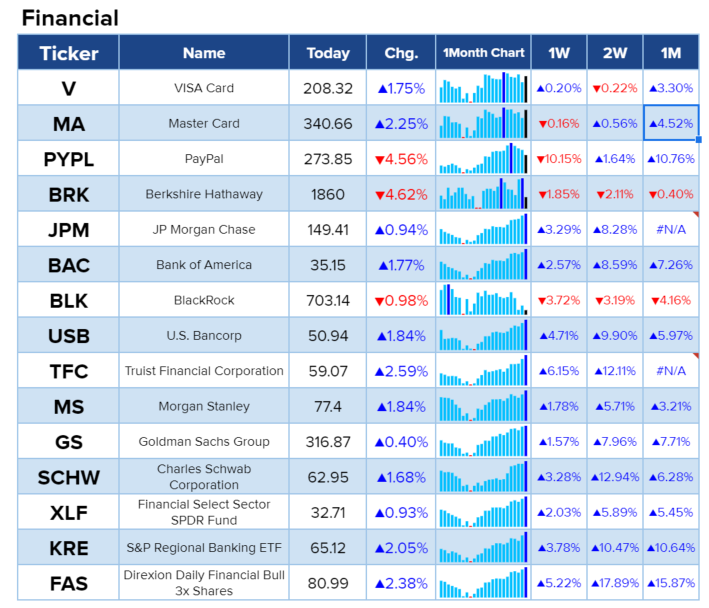This screenshot has height=608, width=709.
Task: Select the PayPal change cell 4.56%
Action: coord(401,159)
